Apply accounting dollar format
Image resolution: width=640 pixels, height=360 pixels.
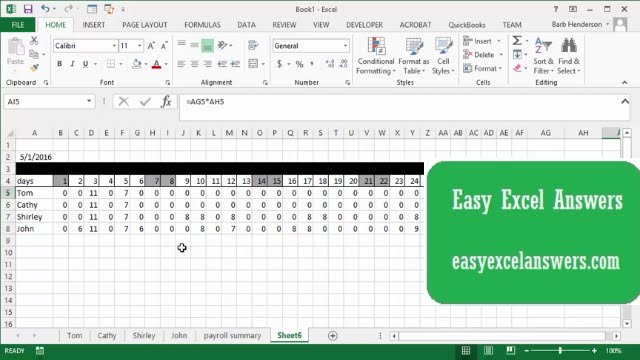280,64
